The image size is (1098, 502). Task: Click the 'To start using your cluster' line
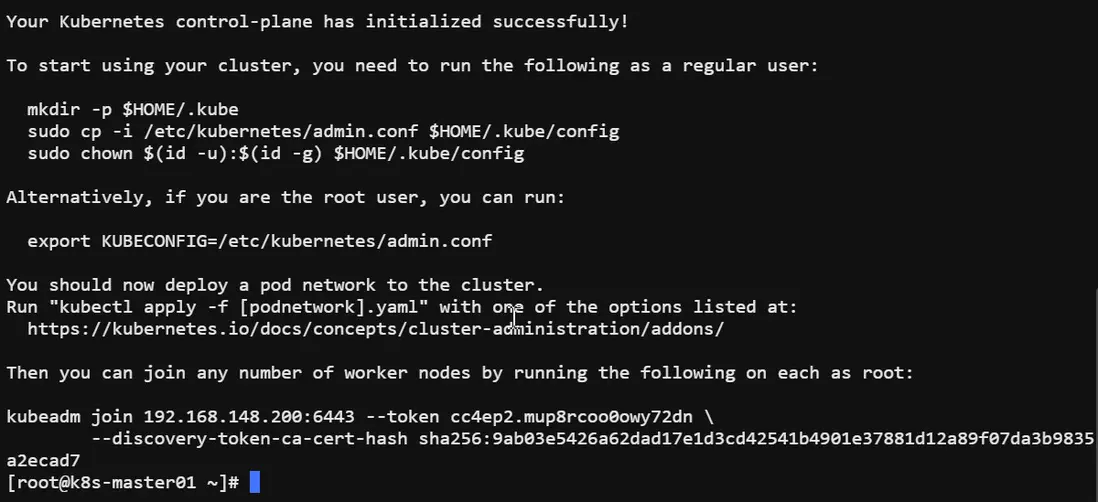click(x=412, y=65)
